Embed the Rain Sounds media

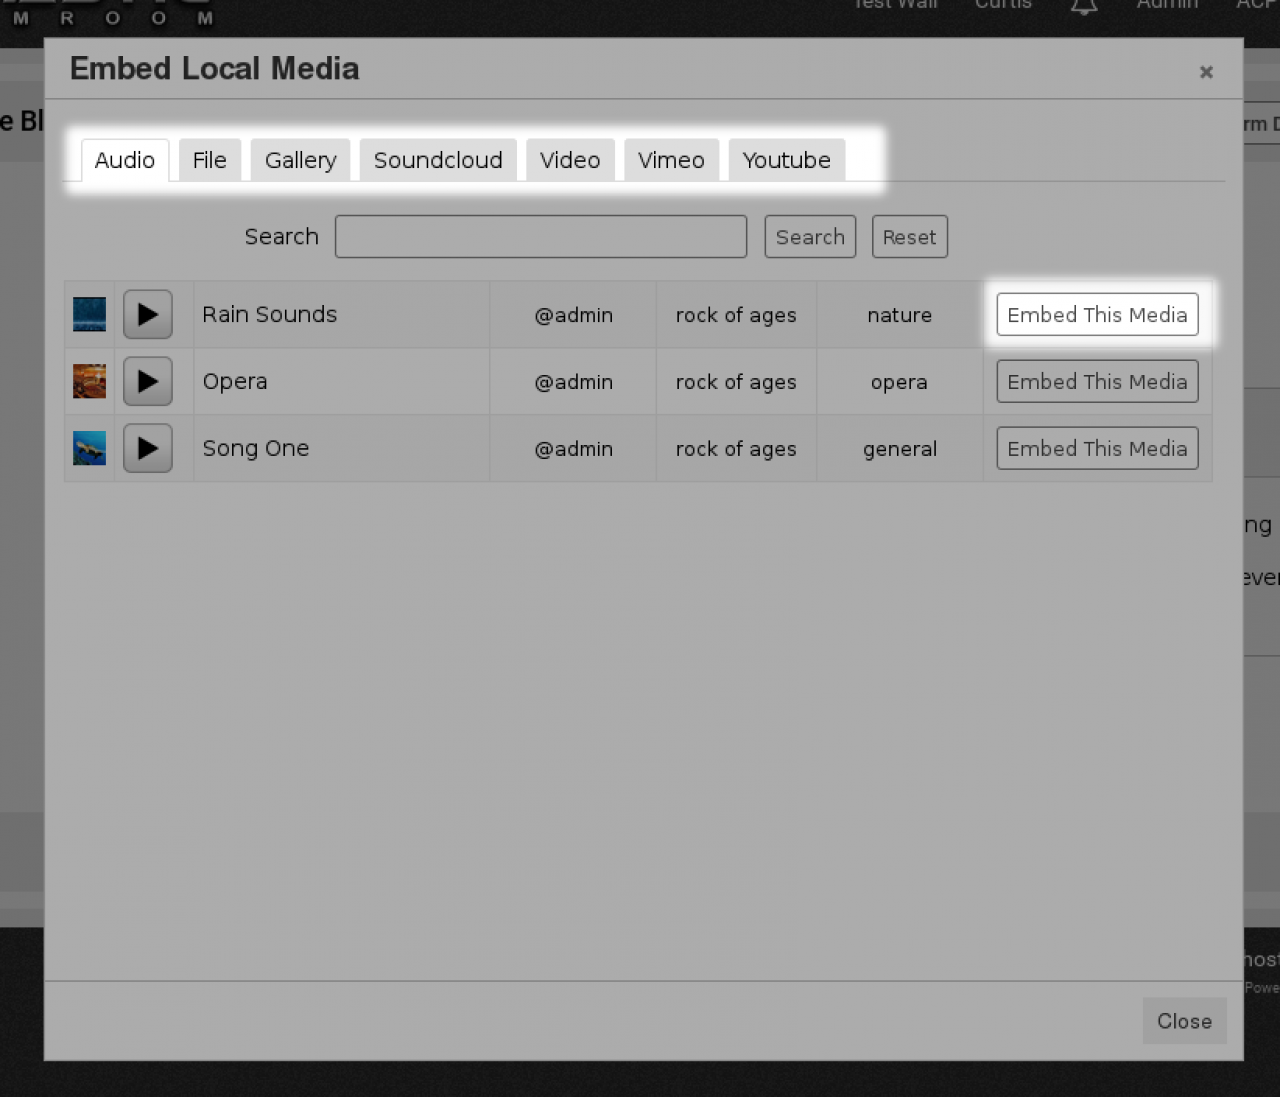[x=1097, y=315]
